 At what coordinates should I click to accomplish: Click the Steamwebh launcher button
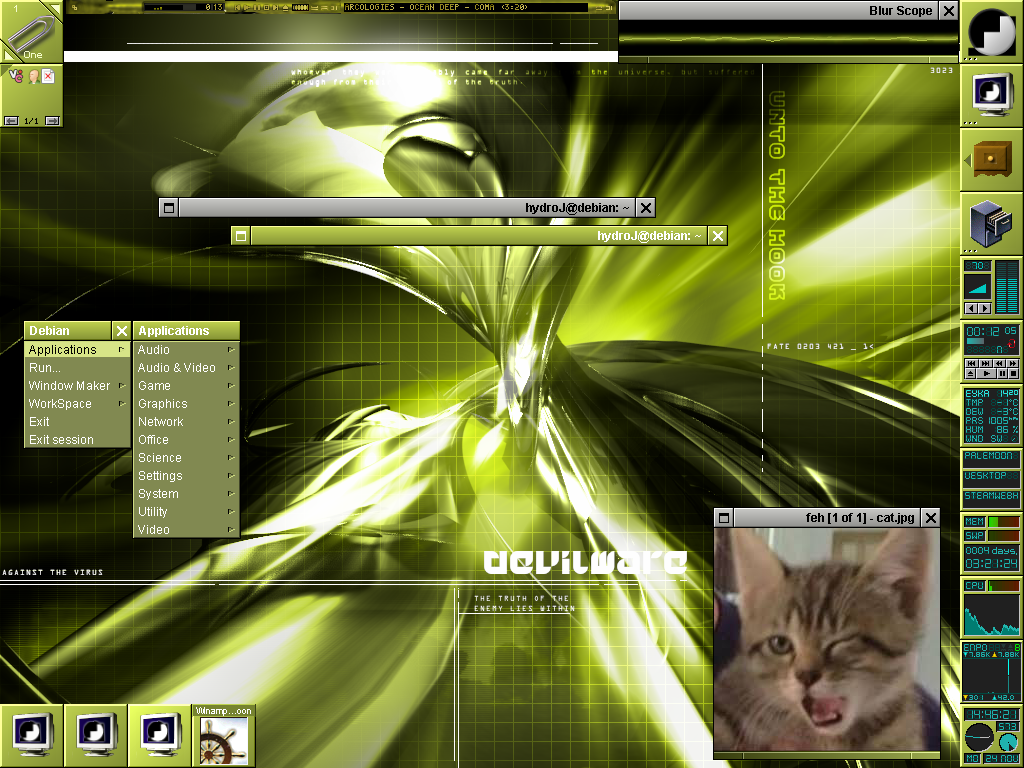click(991, 496)
